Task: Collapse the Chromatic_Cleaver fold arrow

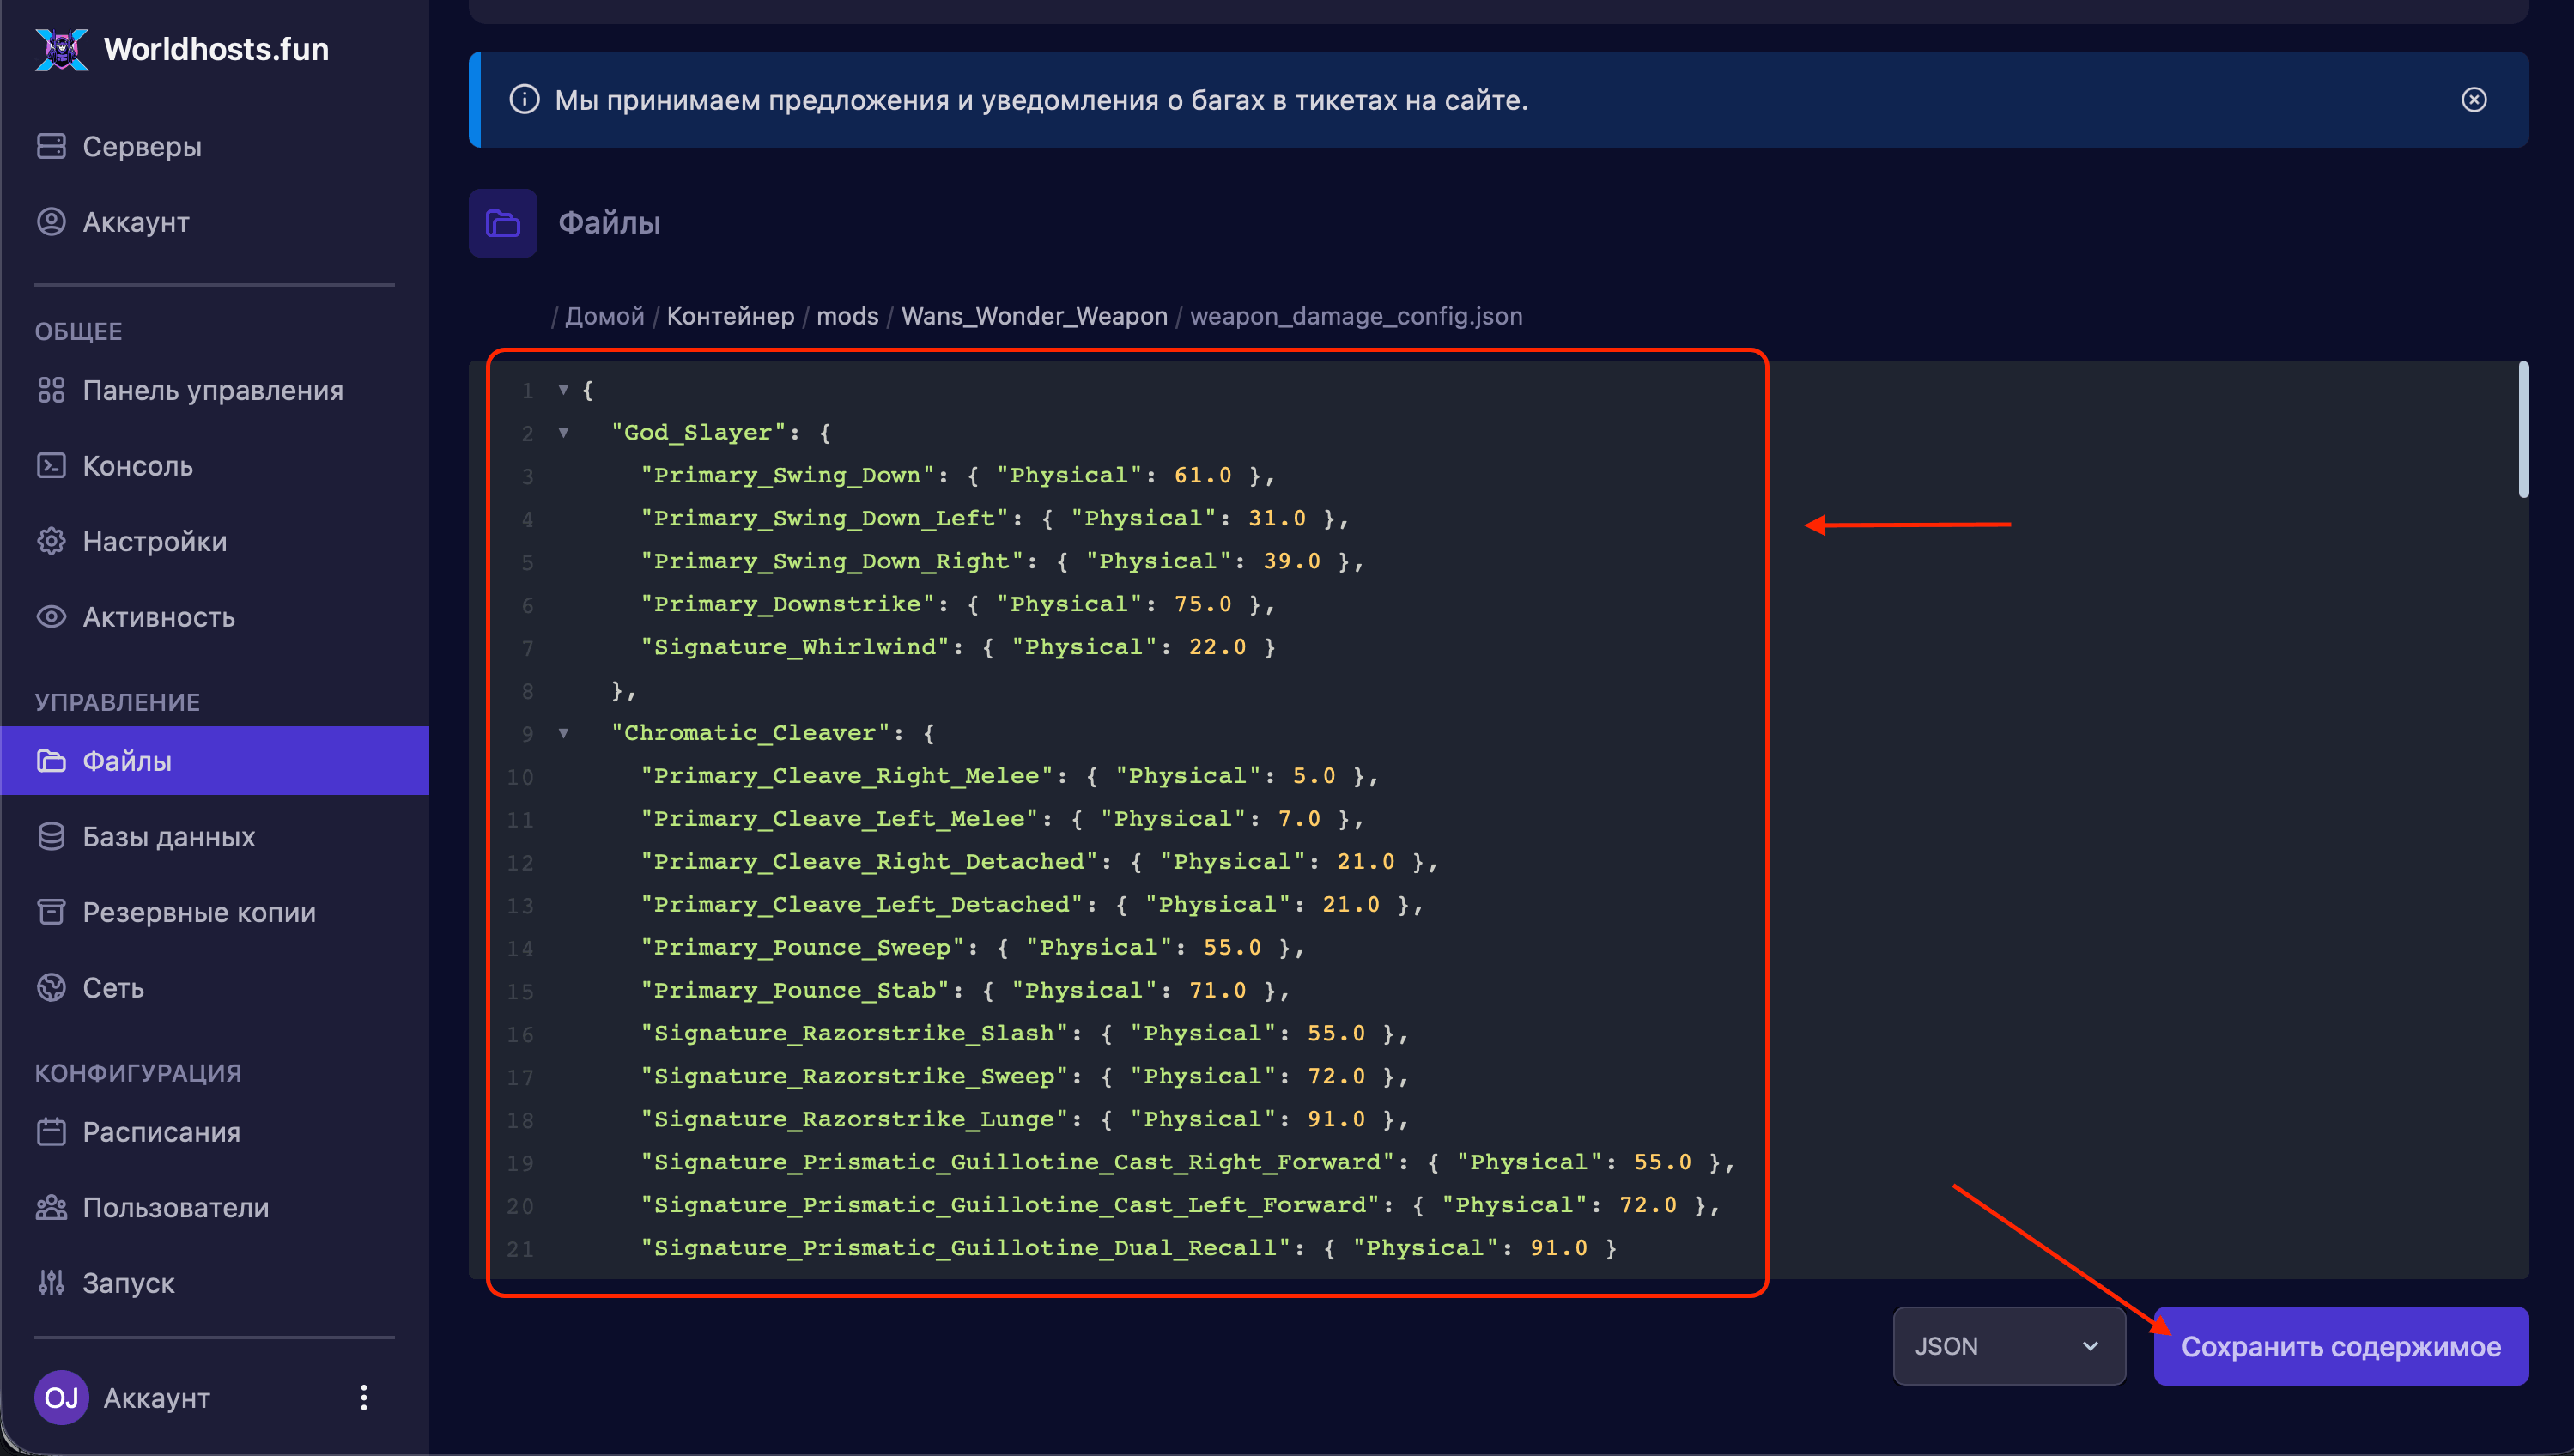Action: pos(564,733)
